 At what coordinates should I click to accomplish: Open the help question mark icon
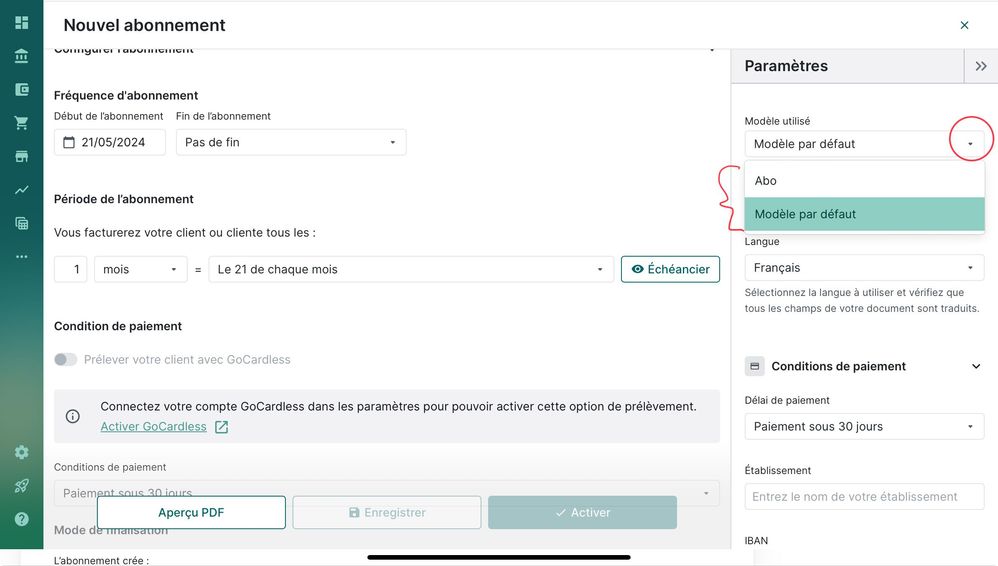click(21, 519)
